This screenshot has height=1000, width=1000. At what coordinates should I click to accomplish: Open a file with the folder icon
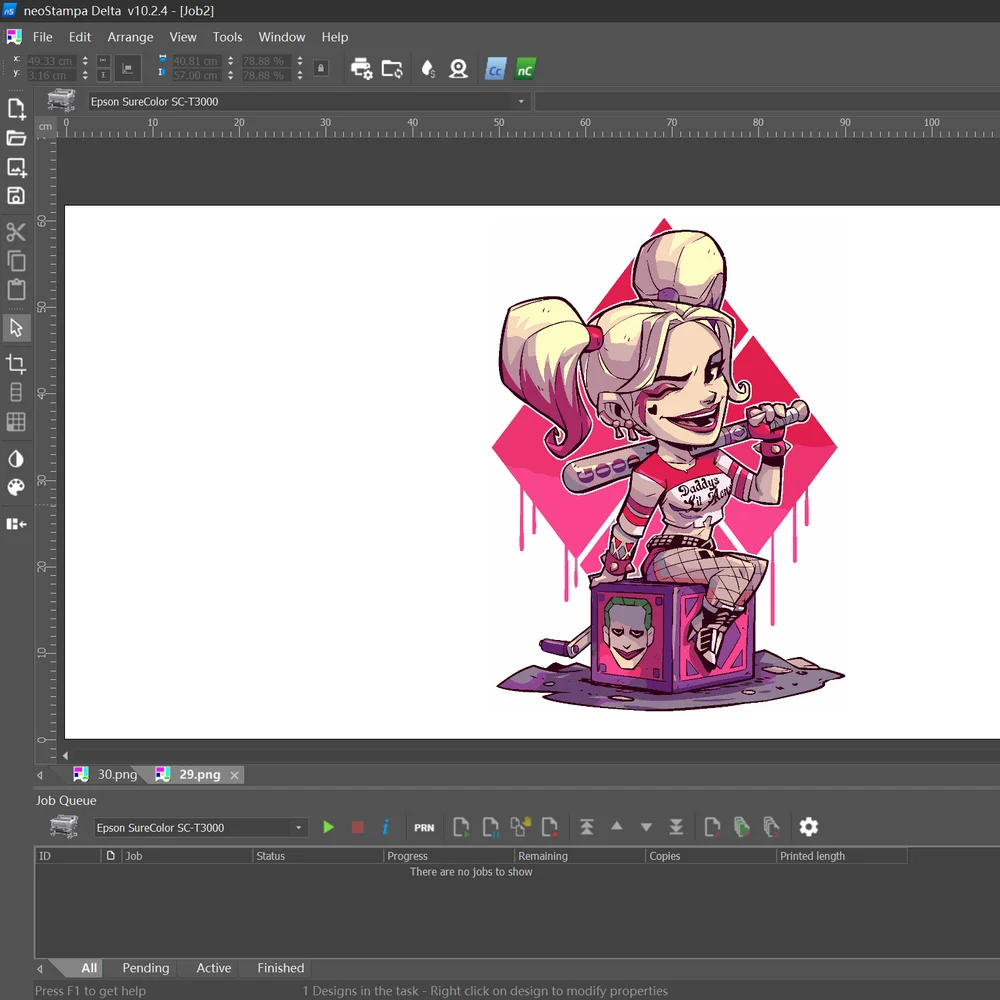click(16, 138)
